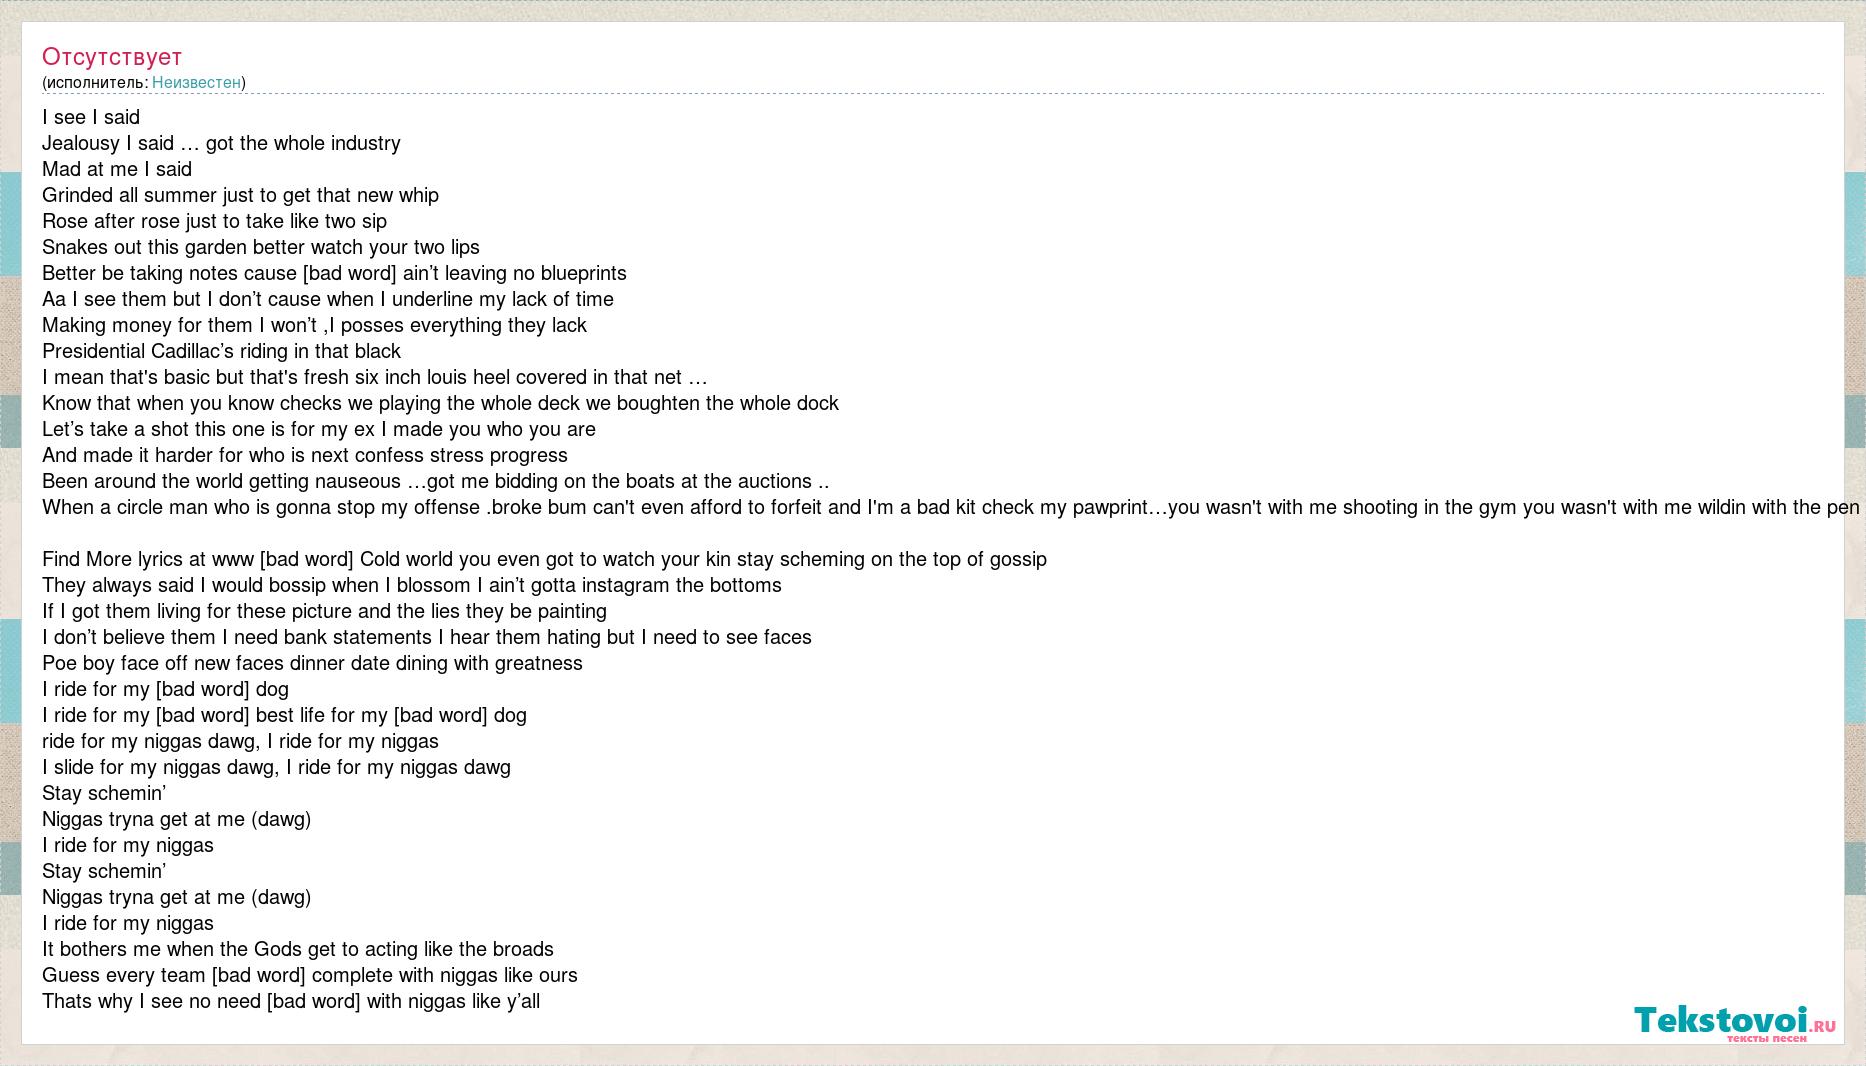Click the Tekstovoi.ru logo
The width and height of the screenshot is (1866, 1066).
1735,1023
